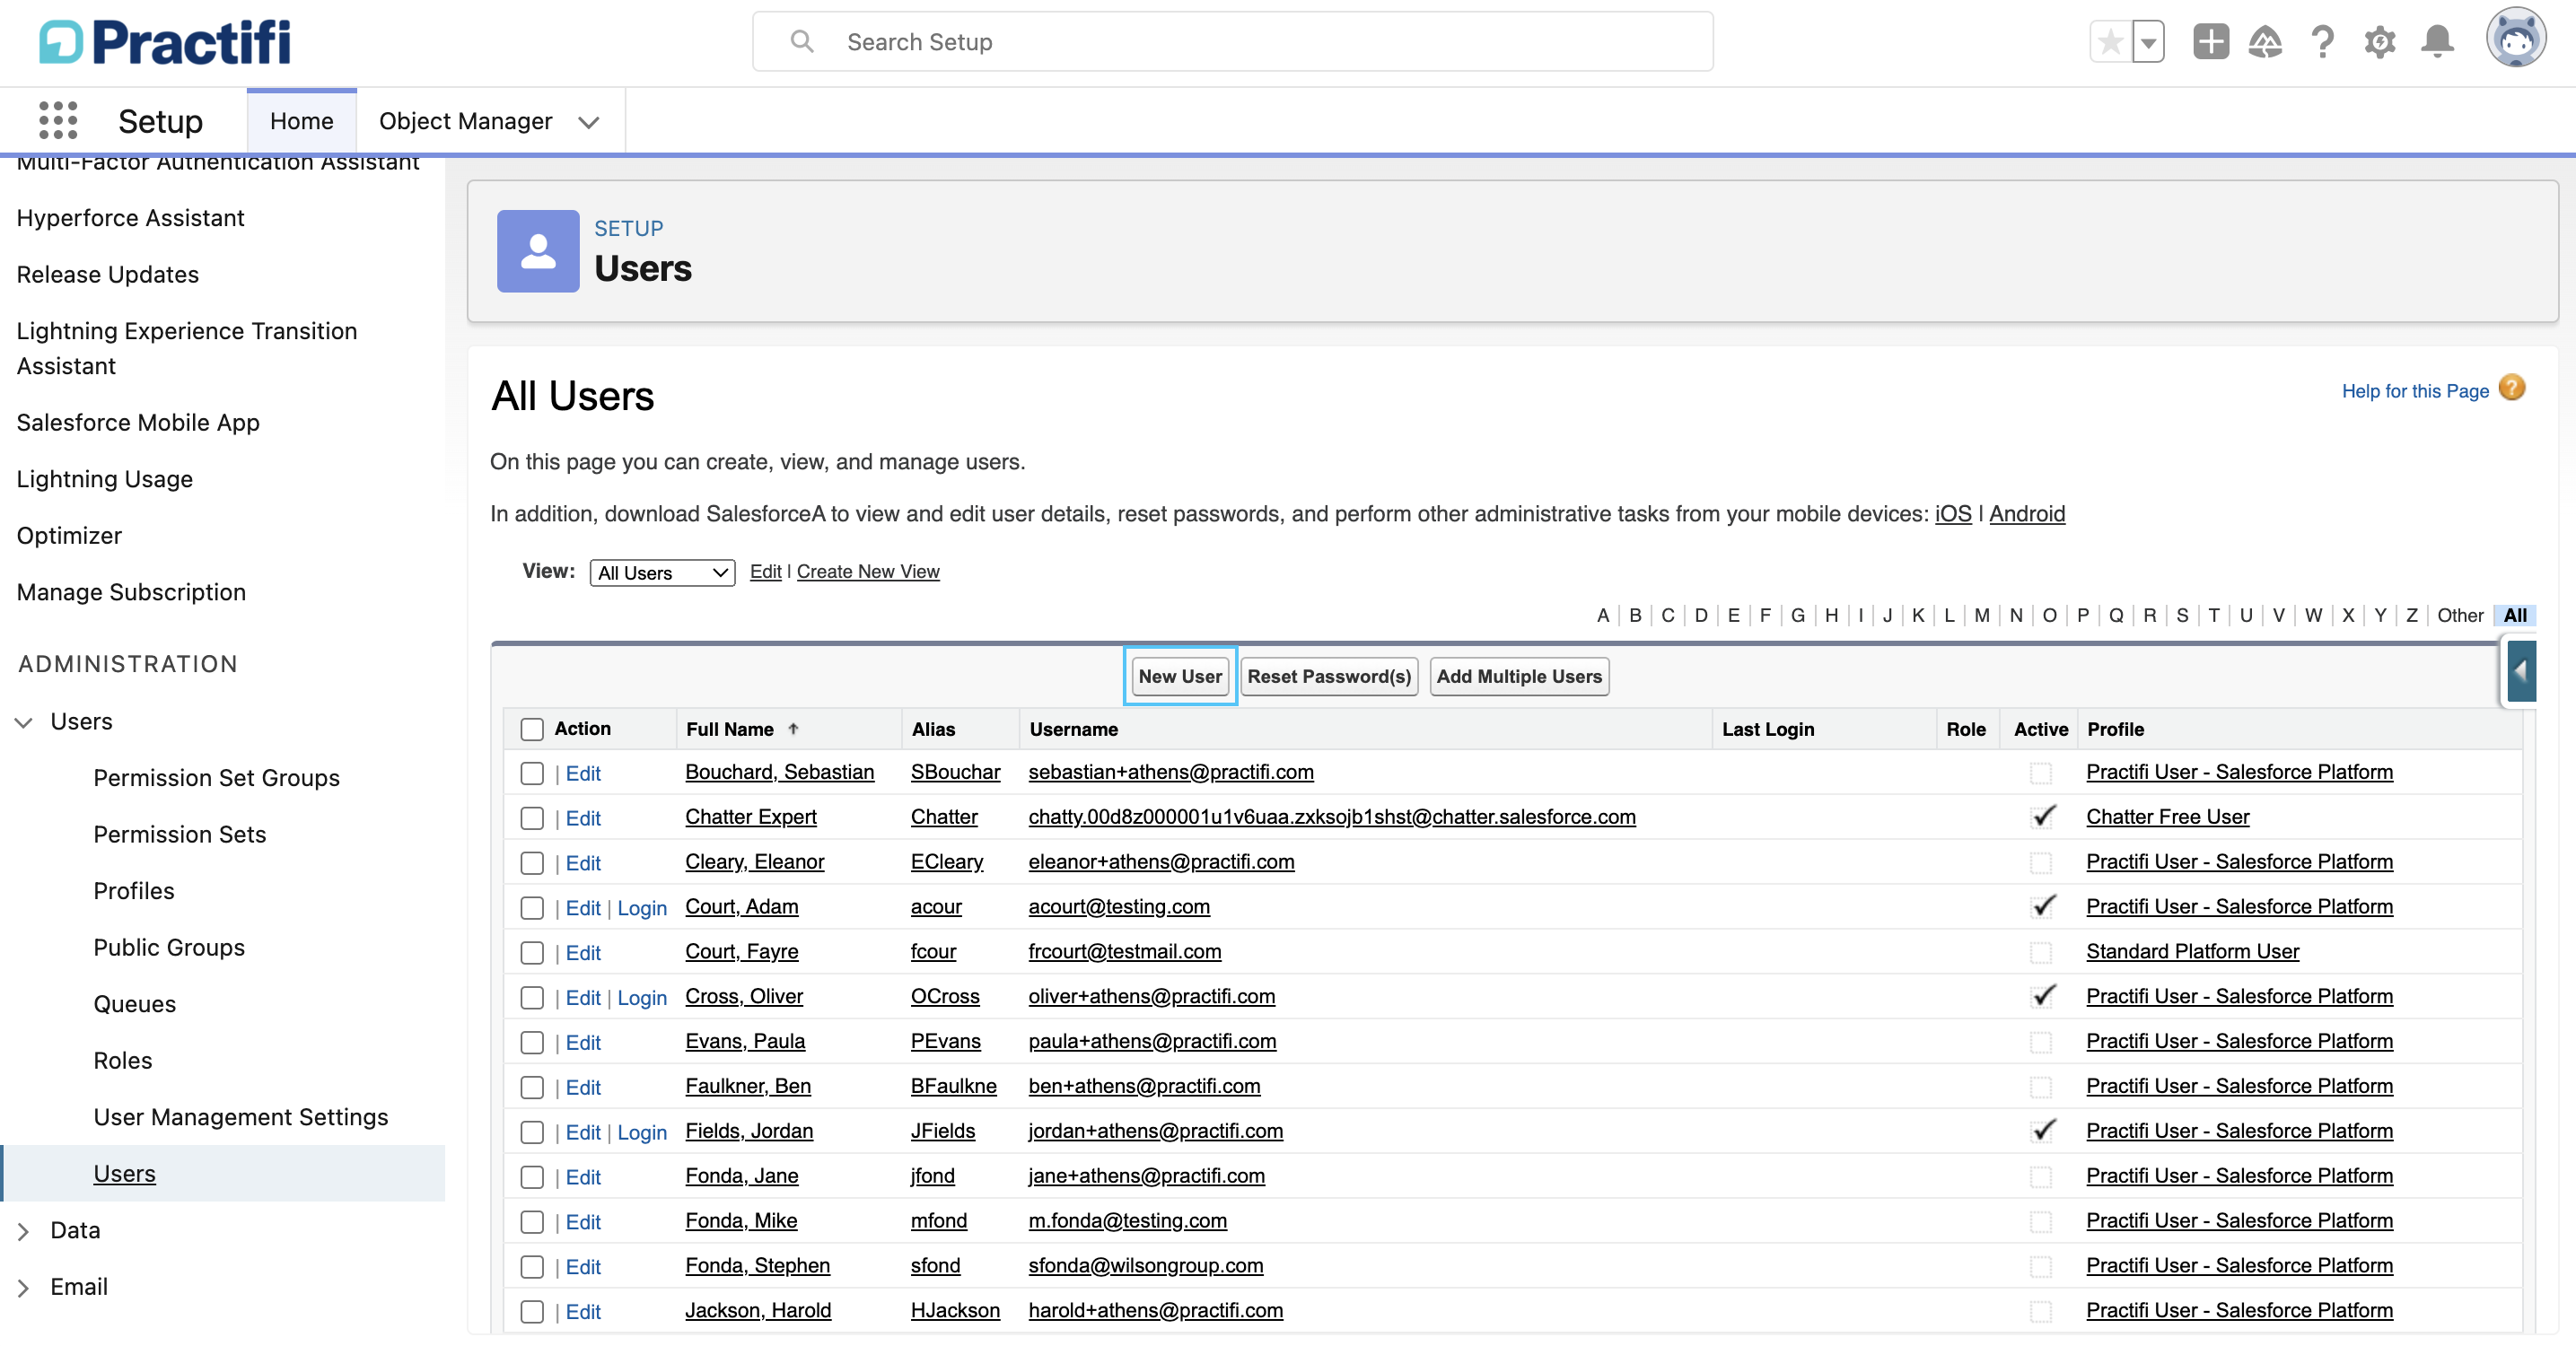Screen dimensions: 2576x1346
Task: Expand the Email section
Action: click(23, 1288)
